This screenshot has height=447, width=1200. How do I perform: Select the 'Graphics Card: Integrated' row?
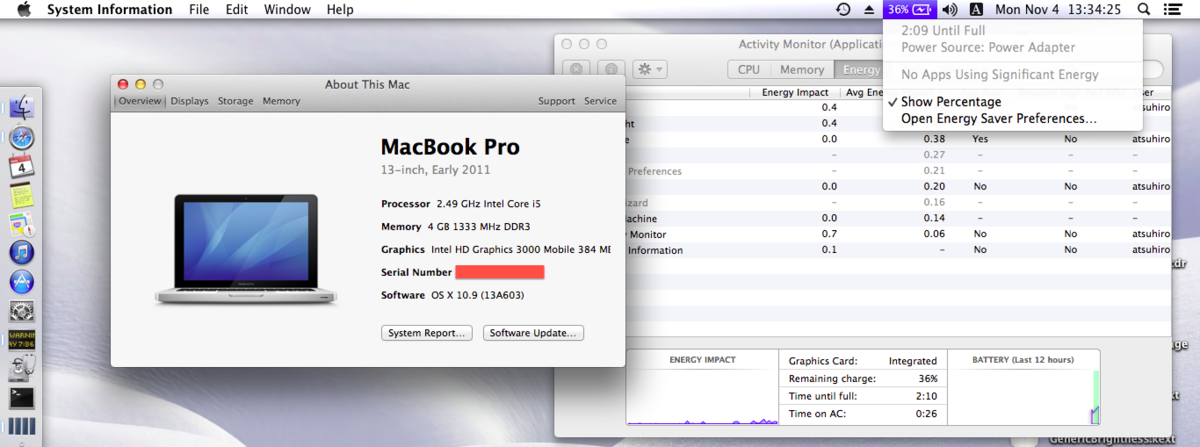(x=862, y=361)
